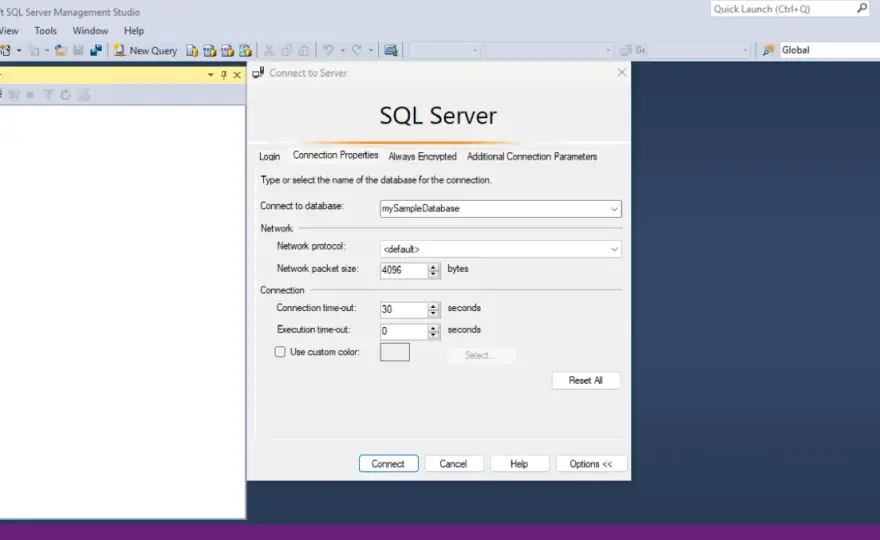Open the Help menu

click(x=134, y=31)
